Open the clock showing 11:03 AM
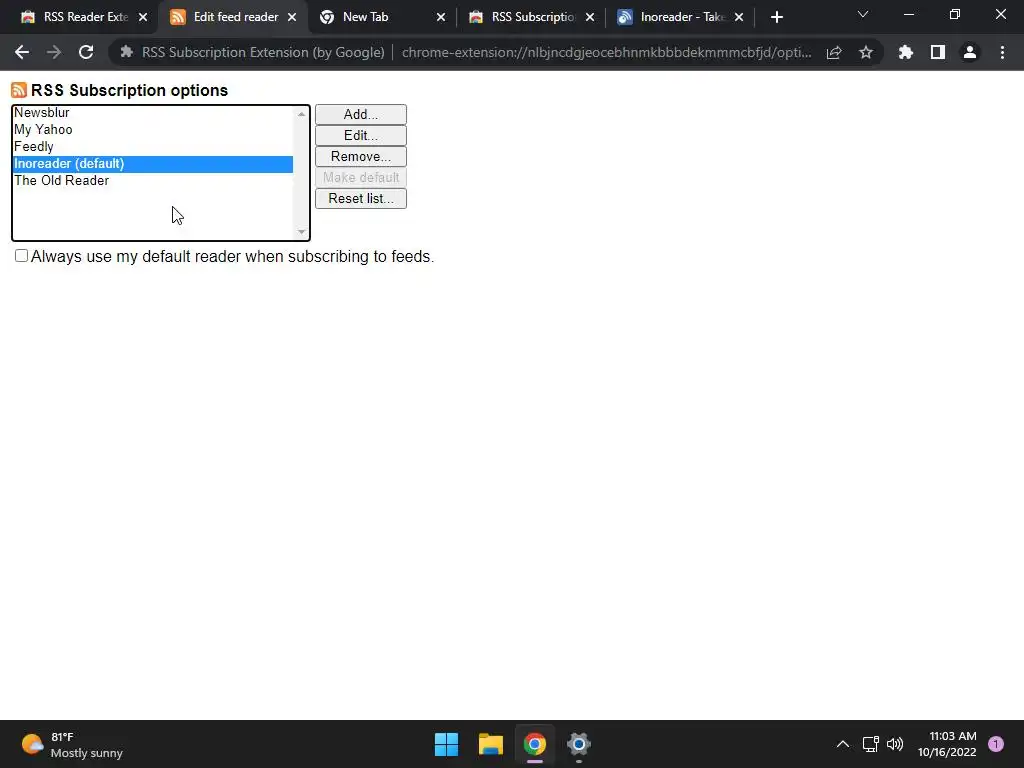 click(x=948, y=744)
